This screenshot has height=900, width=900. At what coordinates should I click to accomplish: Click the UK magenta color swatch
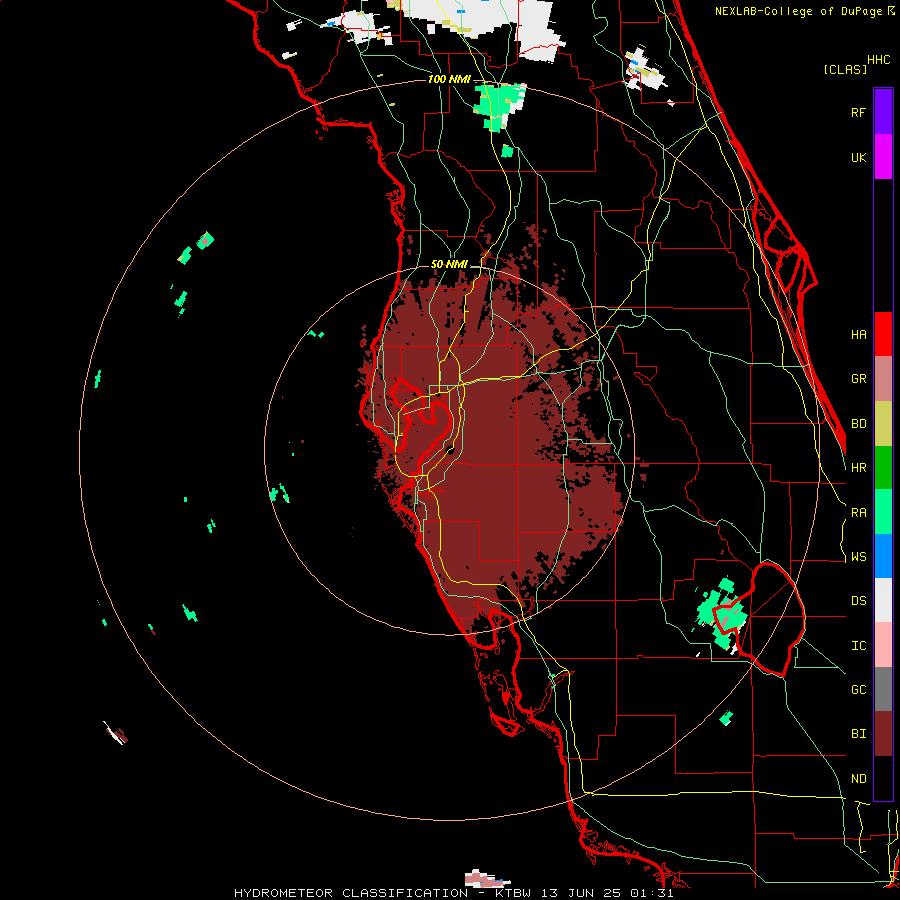pyautogui.click(x=883, y=157)
